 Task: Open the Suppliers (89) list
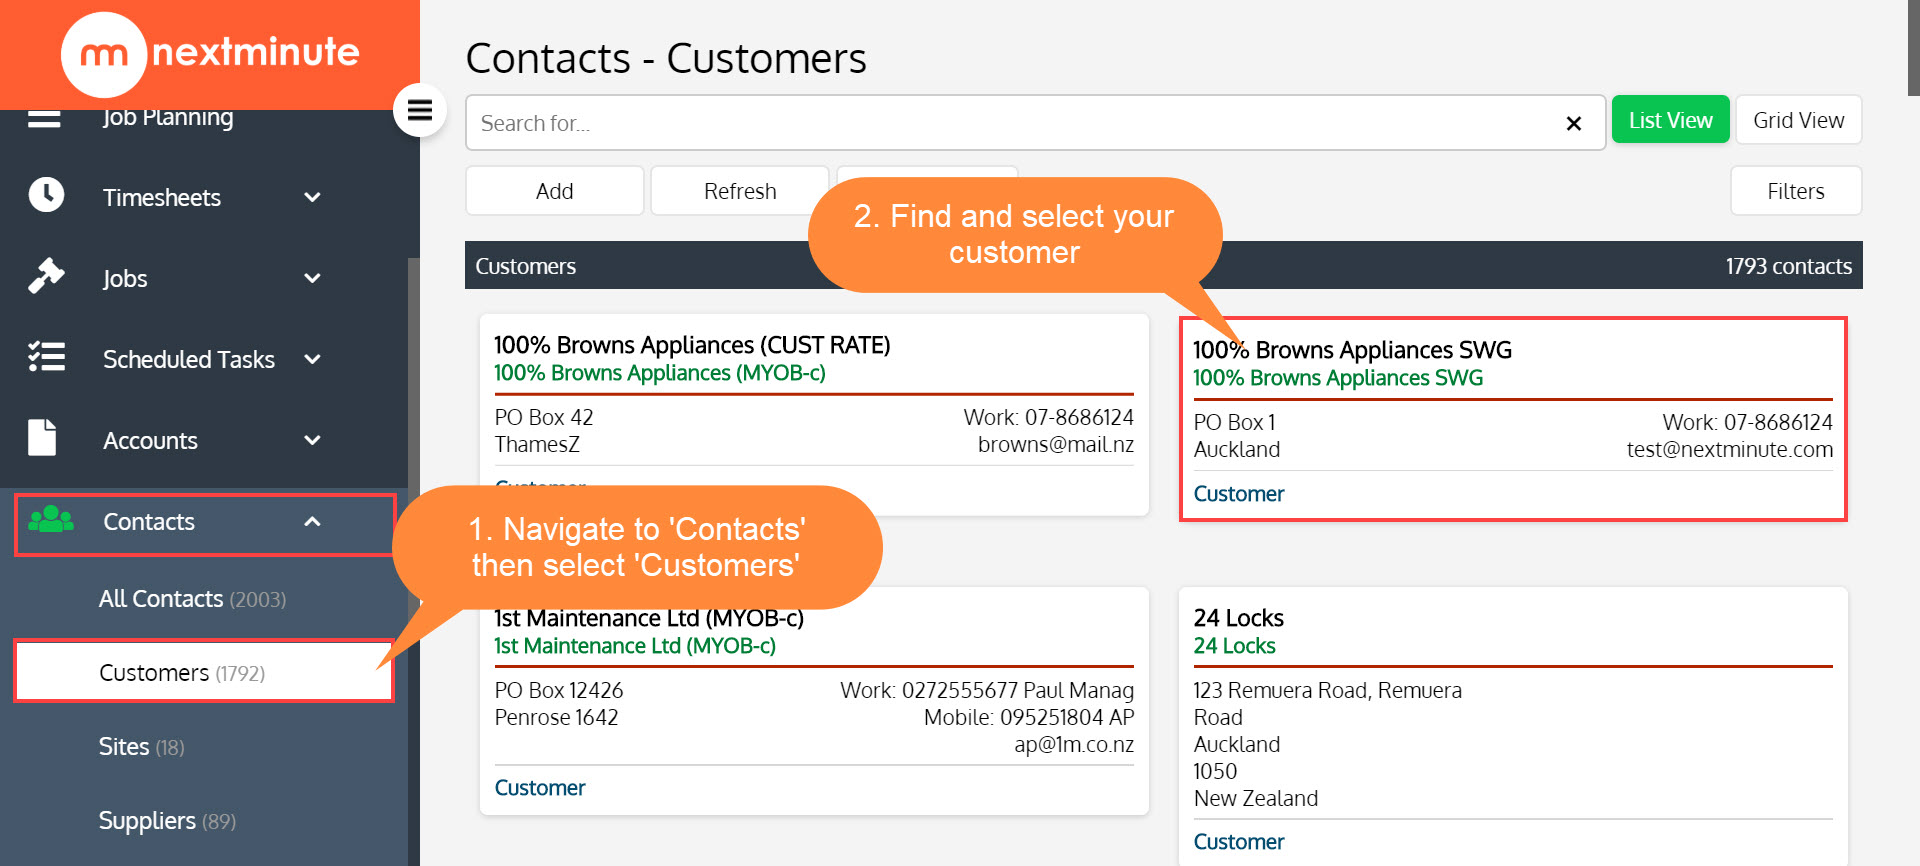[167, 821]
